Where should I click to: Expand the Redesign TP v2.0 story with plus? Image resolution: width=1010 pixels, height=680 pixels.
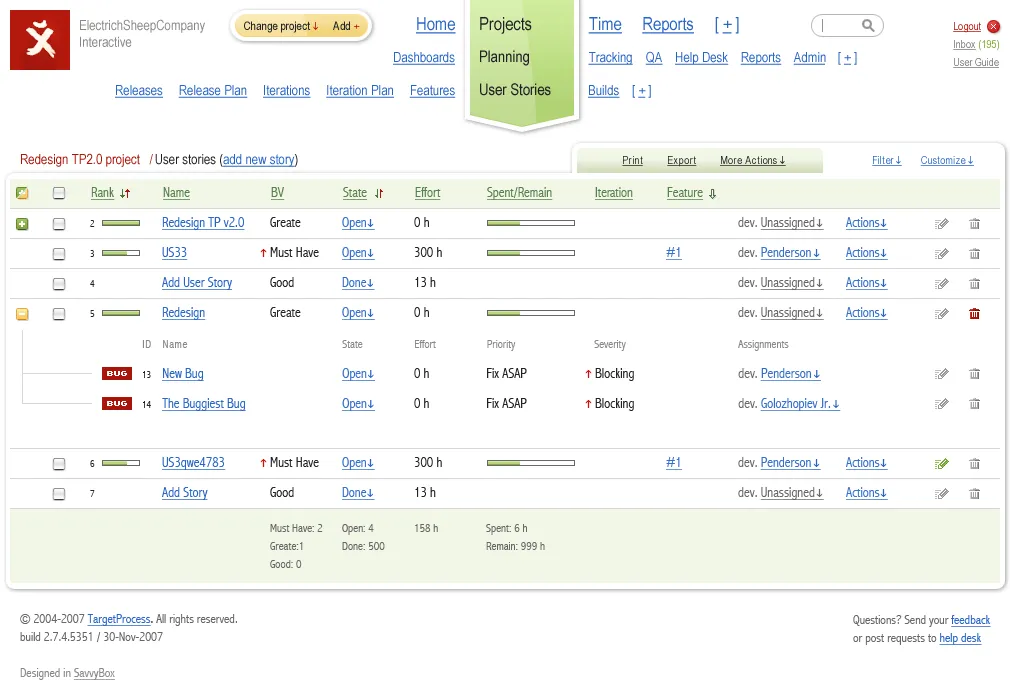click(x=22, y=224)
